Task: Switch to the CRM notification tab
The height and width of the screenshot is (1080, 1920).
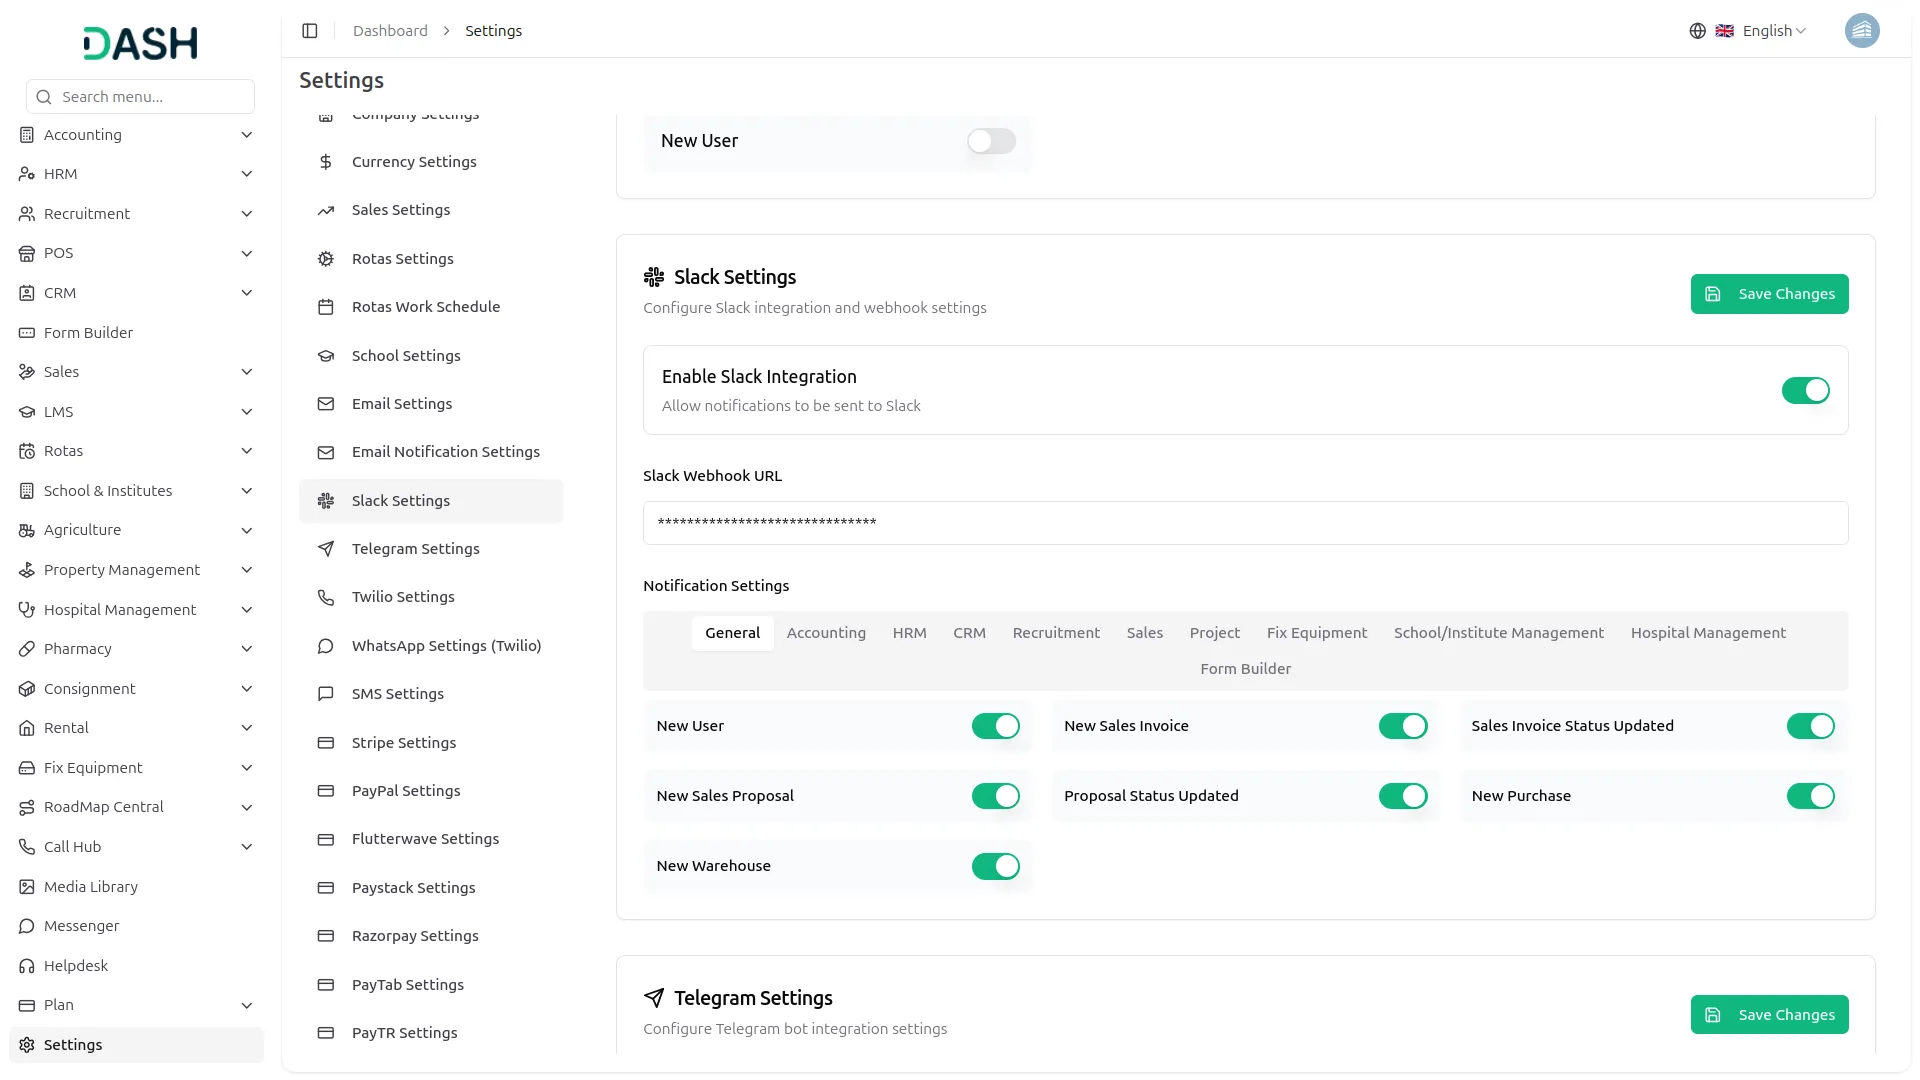Action: pos(968,632)
